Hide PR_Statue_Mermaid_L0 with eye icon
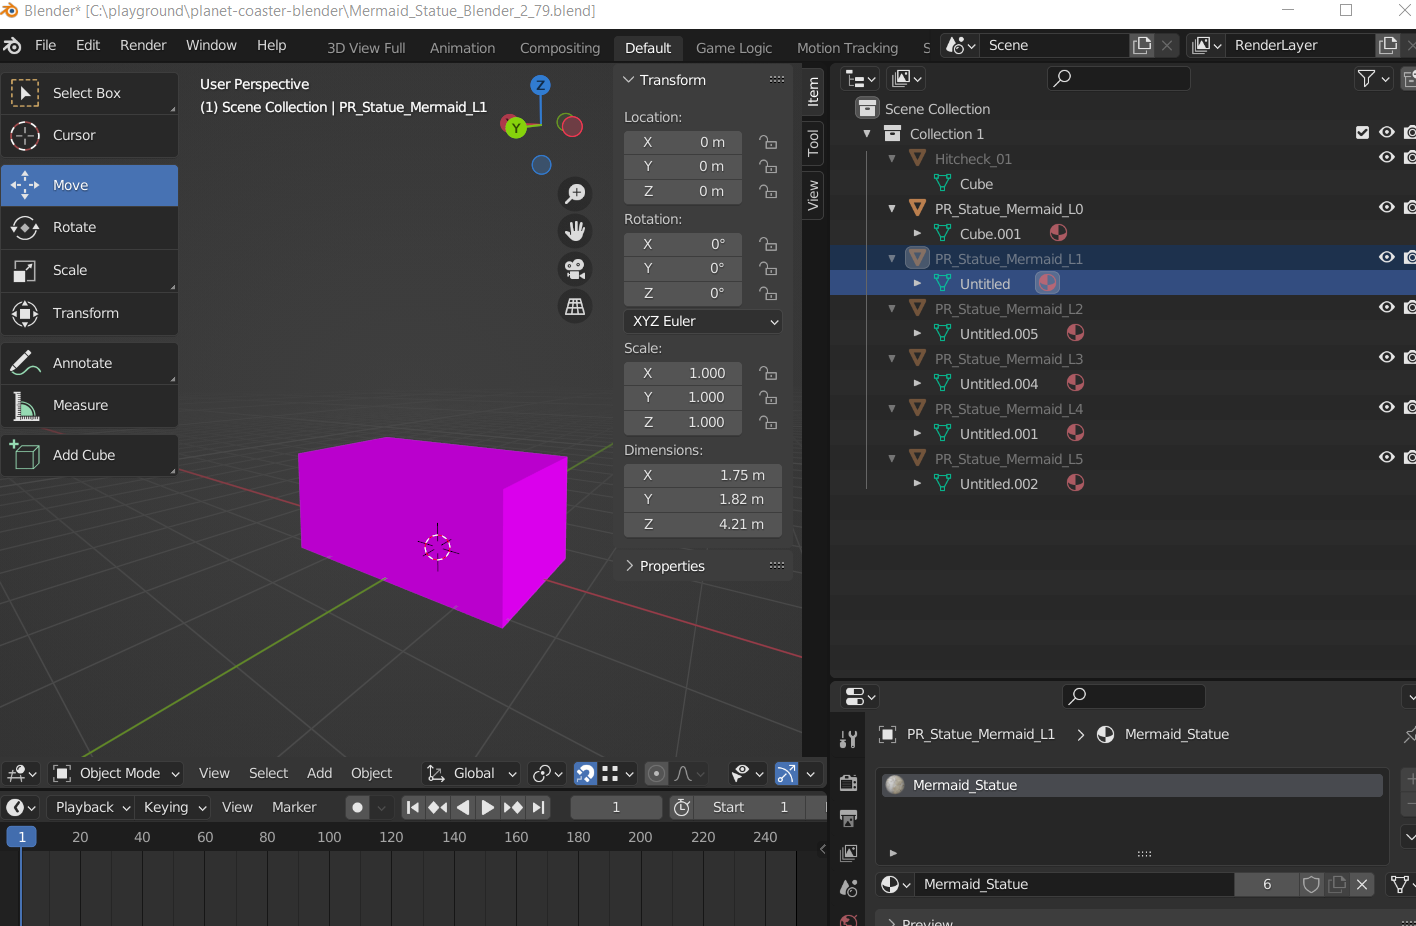1416x926 pixels. click(x=1386, y=207)
